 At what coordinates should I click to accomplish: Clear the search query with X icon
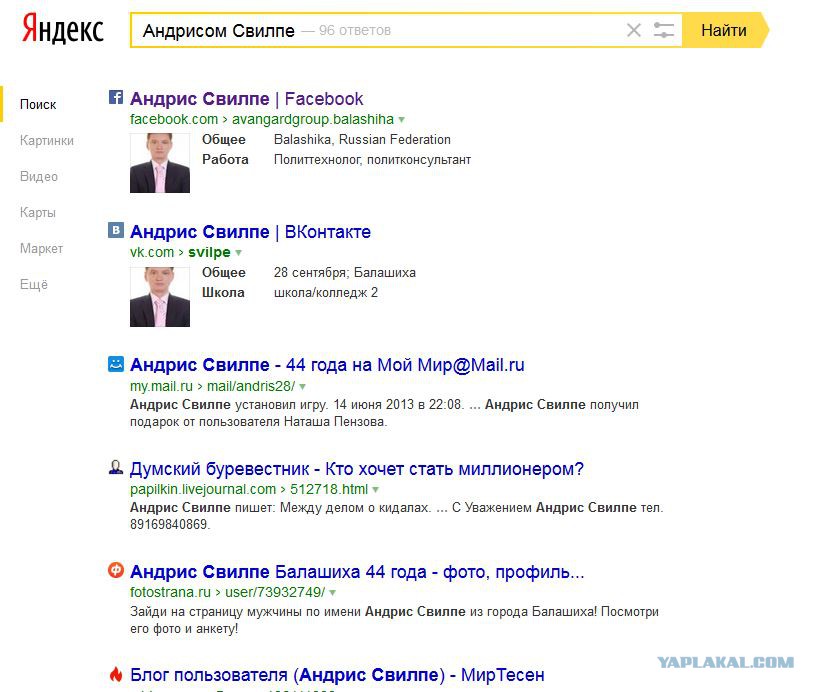click(633, 30)
